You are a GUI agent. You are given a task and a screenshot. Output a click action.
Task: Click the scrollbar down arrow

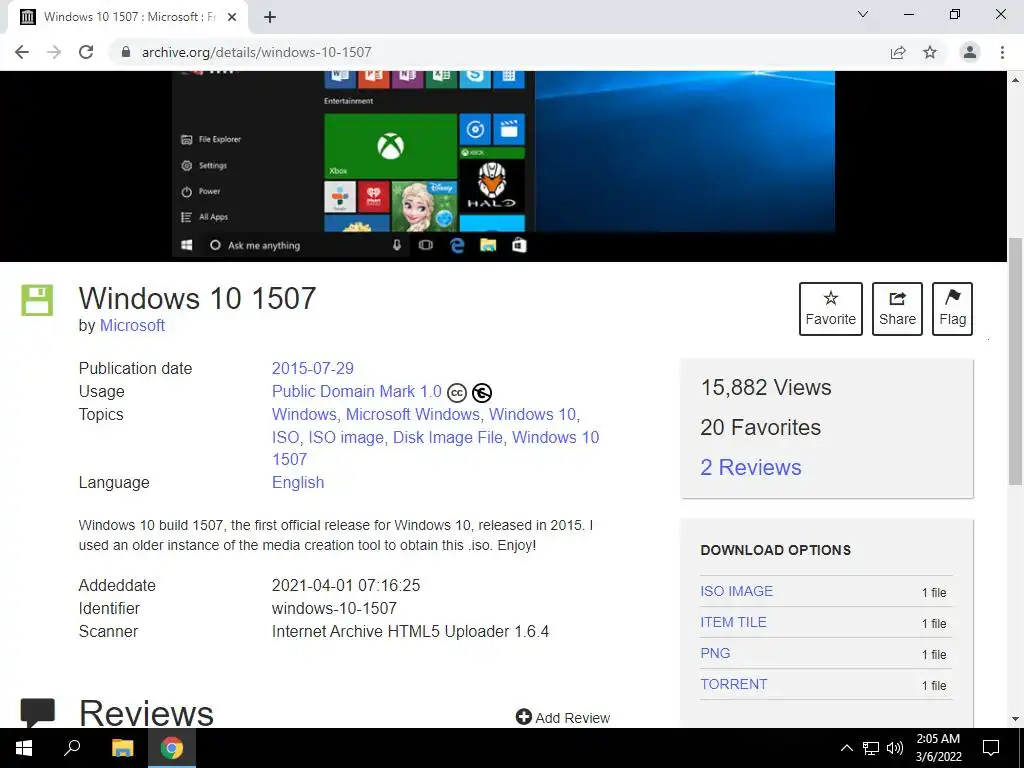coord(1015,719)
